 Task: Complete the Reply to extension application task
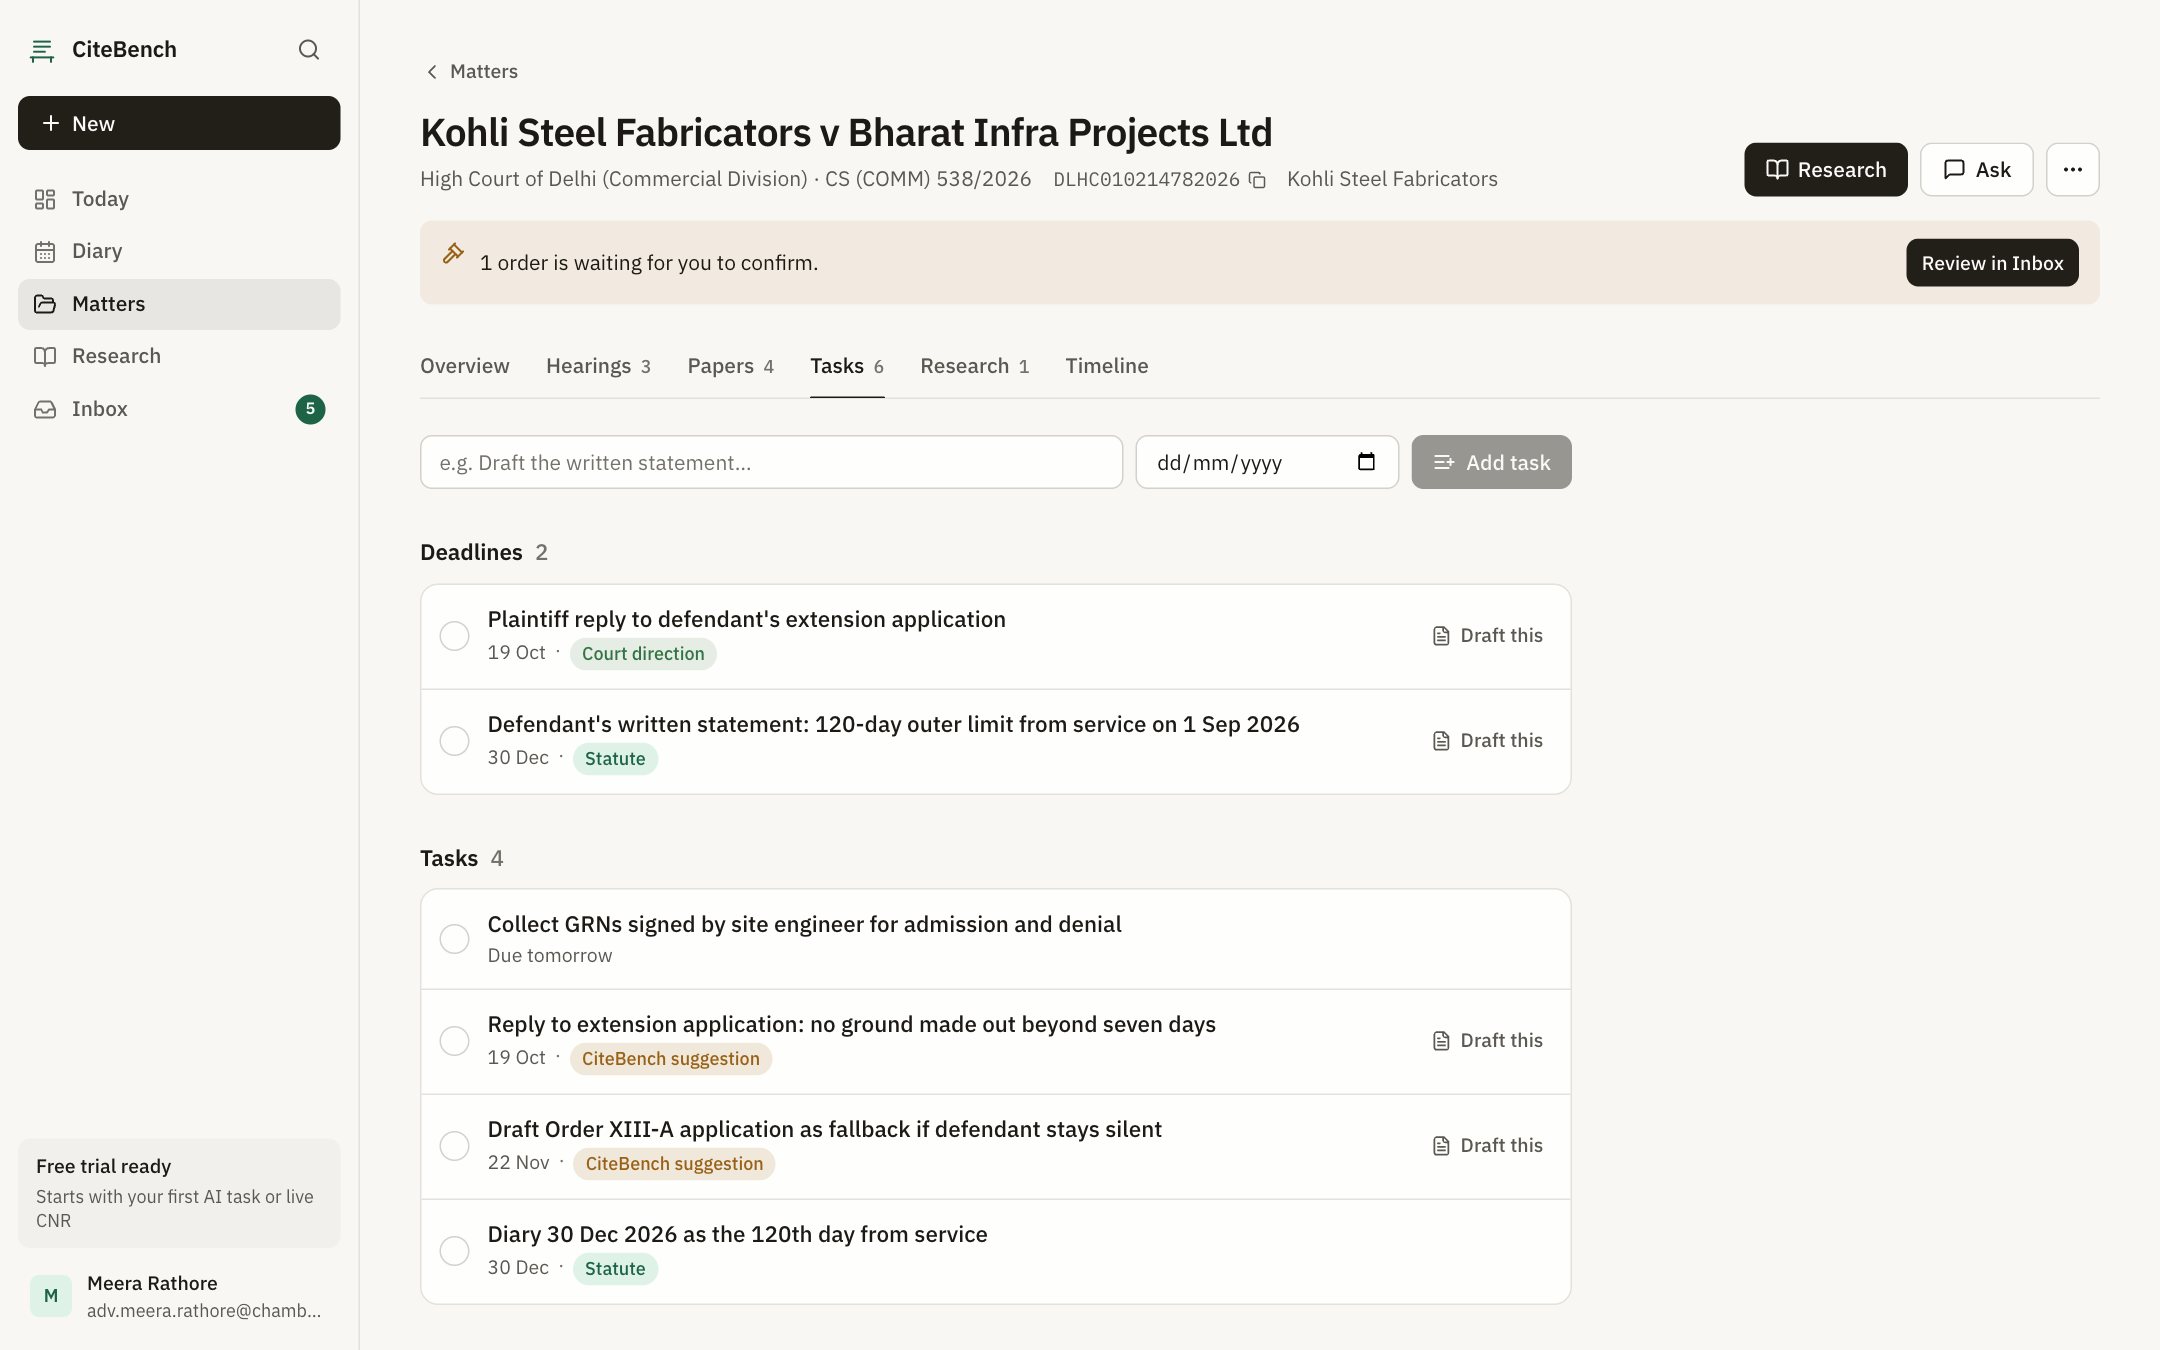coord(454,1041)
